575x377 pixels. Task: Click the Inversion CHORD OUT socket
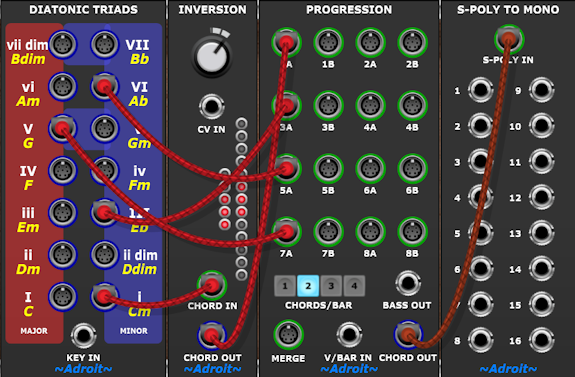[212, 335]
